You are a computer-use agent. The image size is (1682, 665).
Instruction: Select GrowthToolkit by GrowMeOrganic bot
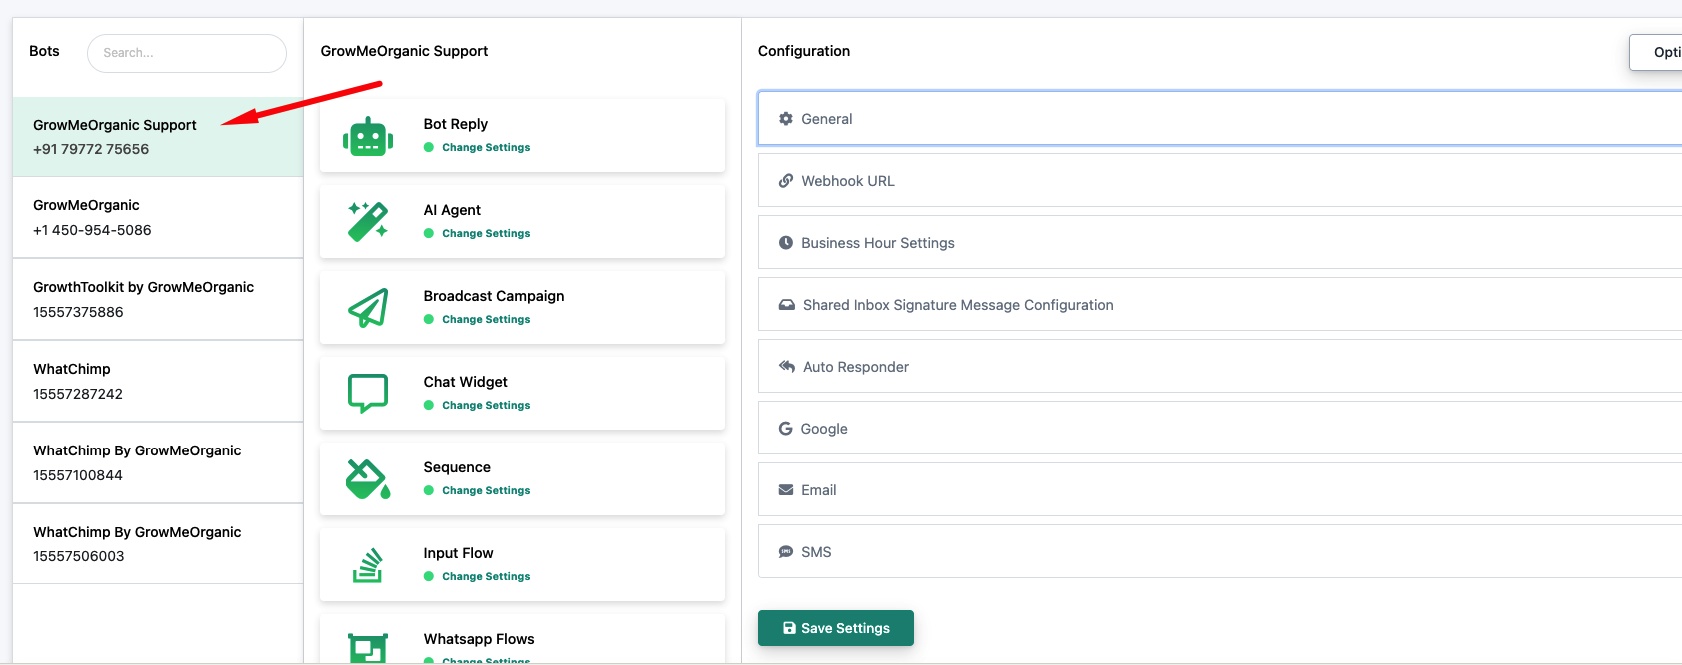(158, 299)
